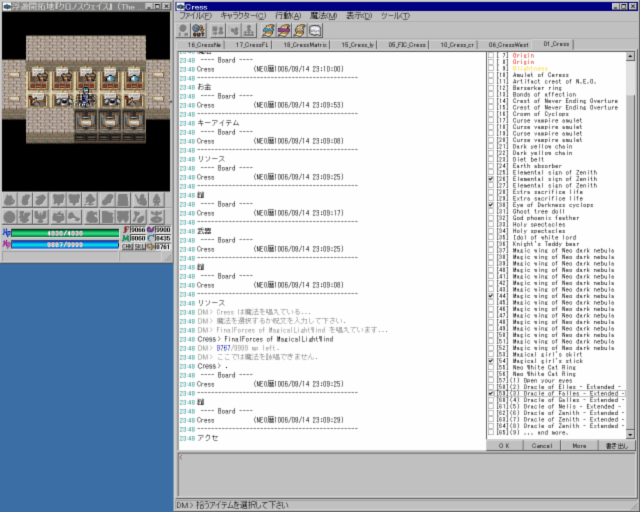This screenshot has width=640, height=512.
Task: Click the grey circle IN login toolbar icon
Action: tap(184, 30)
